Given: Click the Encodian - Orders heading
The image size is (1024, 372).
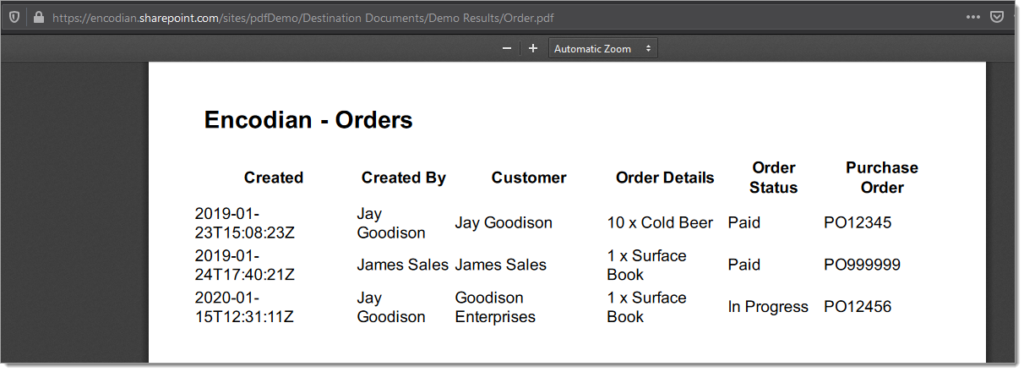Looking at the screenshot, I should coord(308,120).
